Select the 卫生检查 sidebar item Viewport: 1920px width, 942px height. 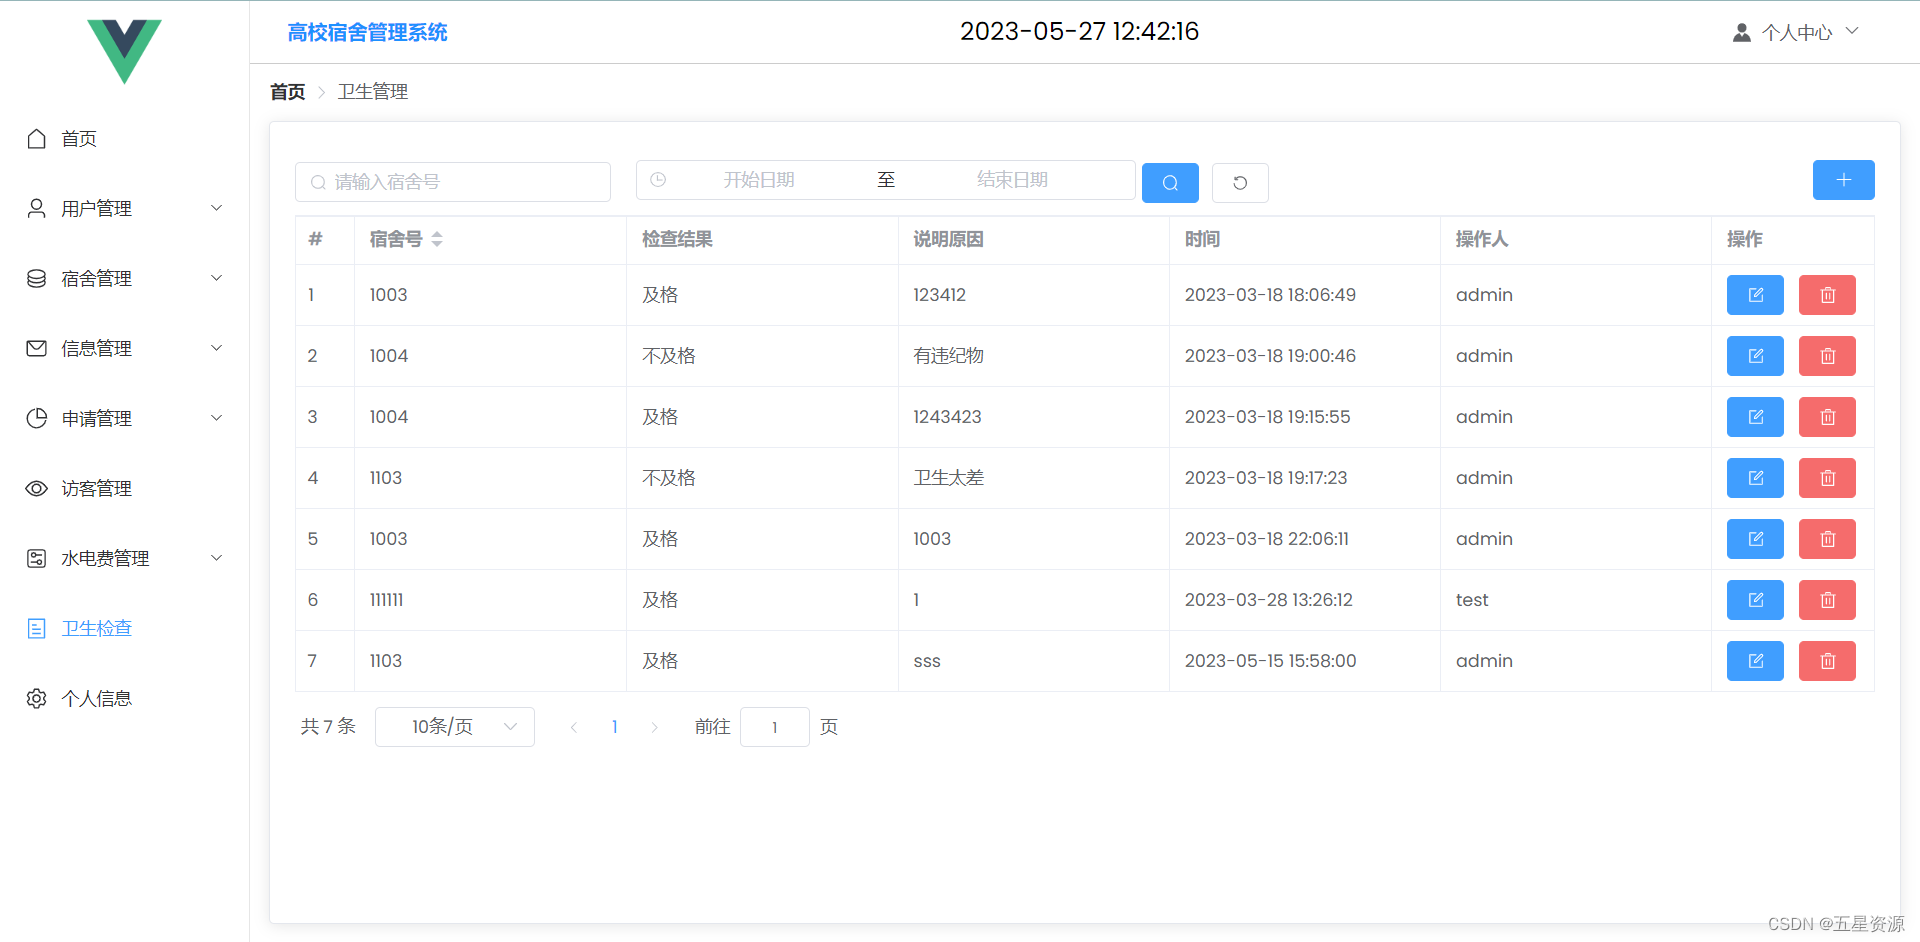point(124,629)
